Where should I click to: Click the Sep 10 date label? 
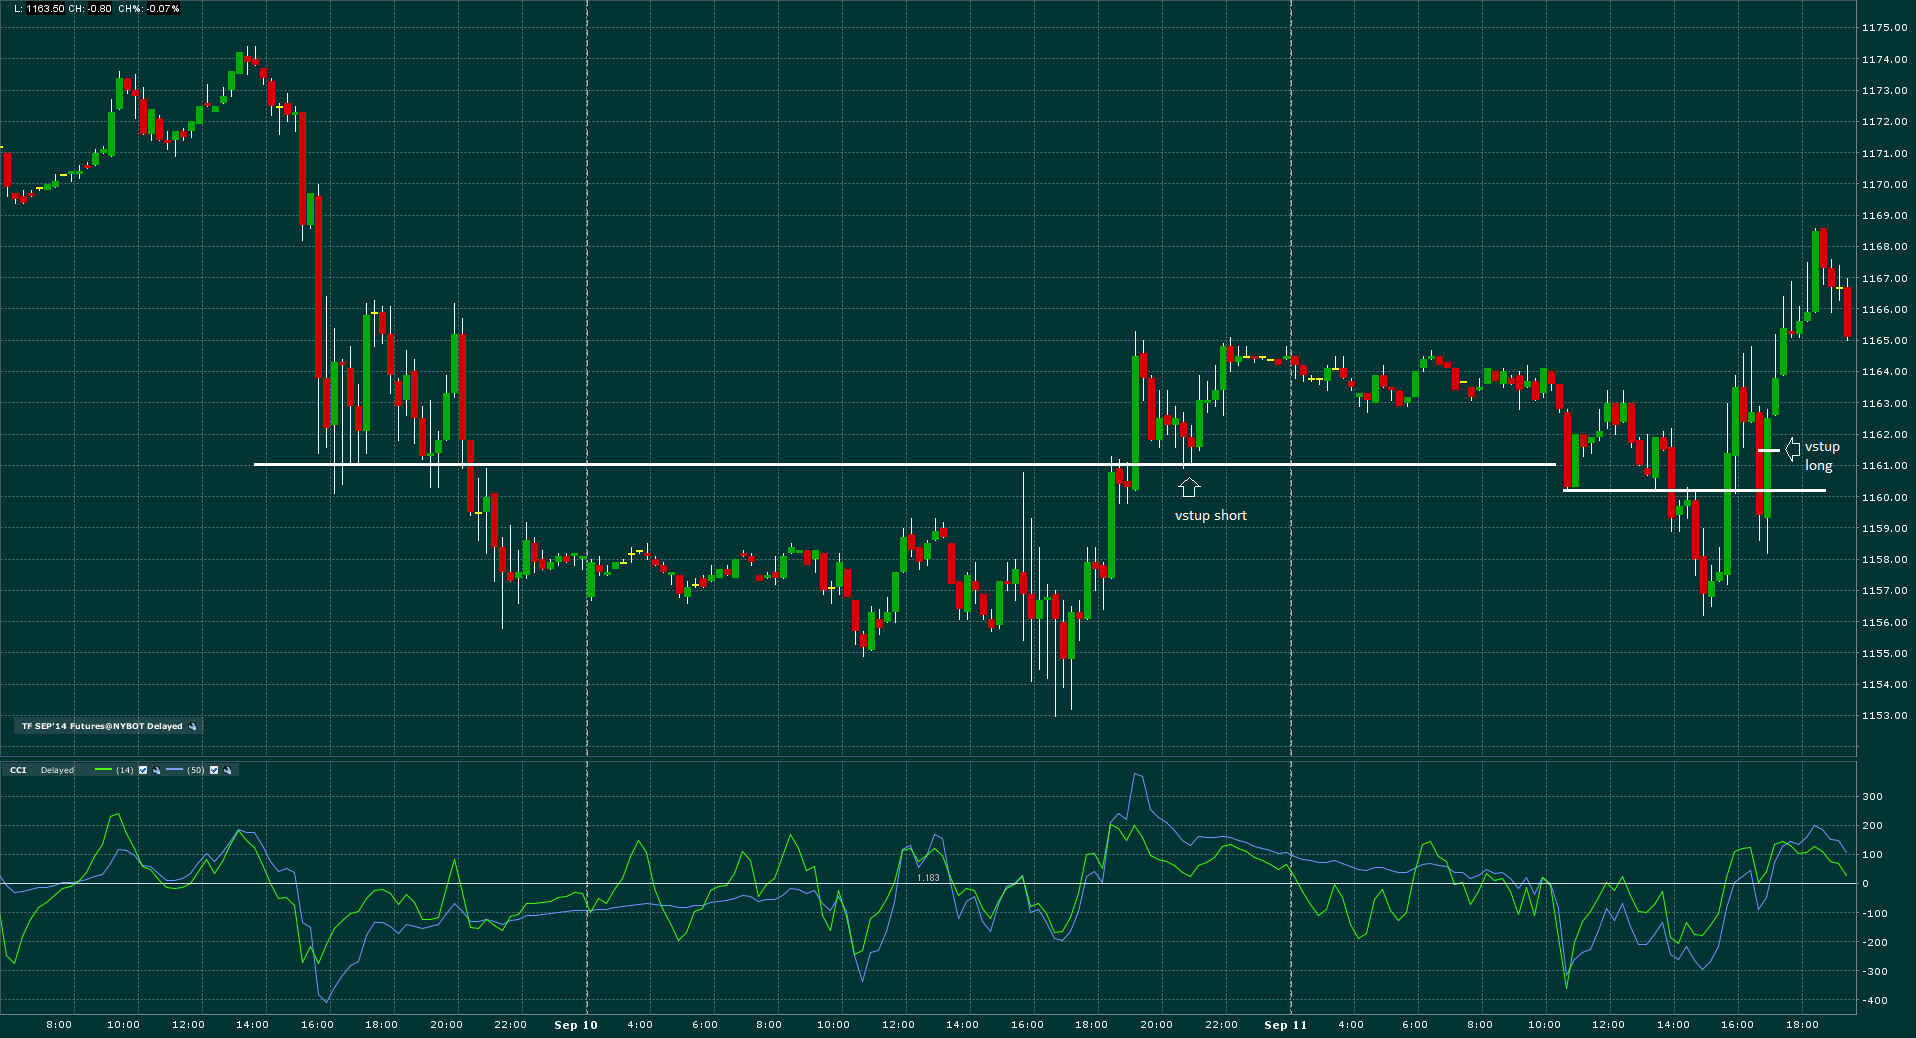[x=576, y=1025]
